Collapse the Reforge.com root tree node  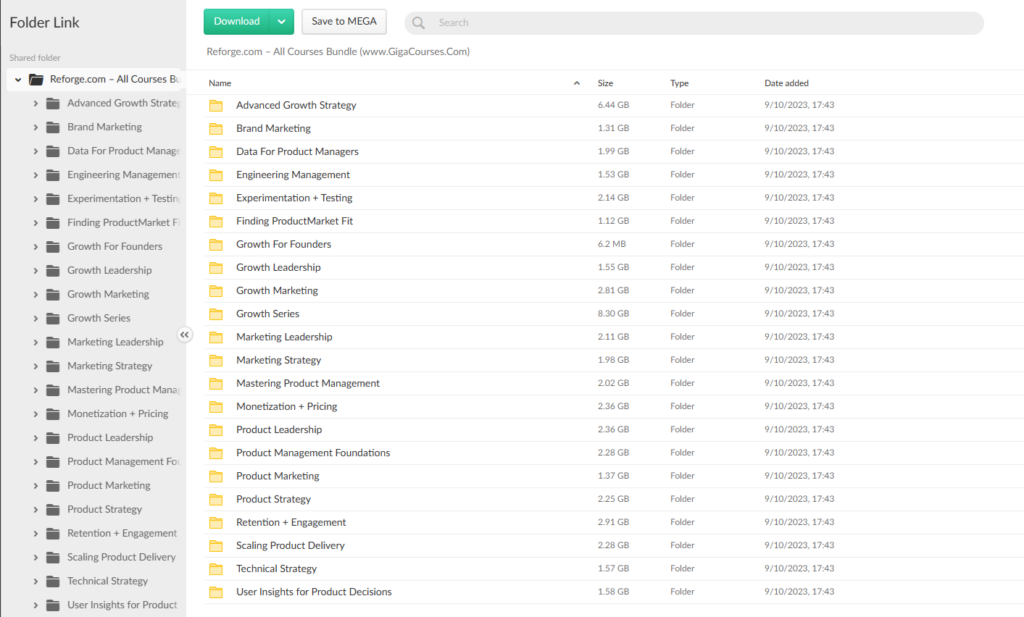pyautogui.click(x=18, y=79)
